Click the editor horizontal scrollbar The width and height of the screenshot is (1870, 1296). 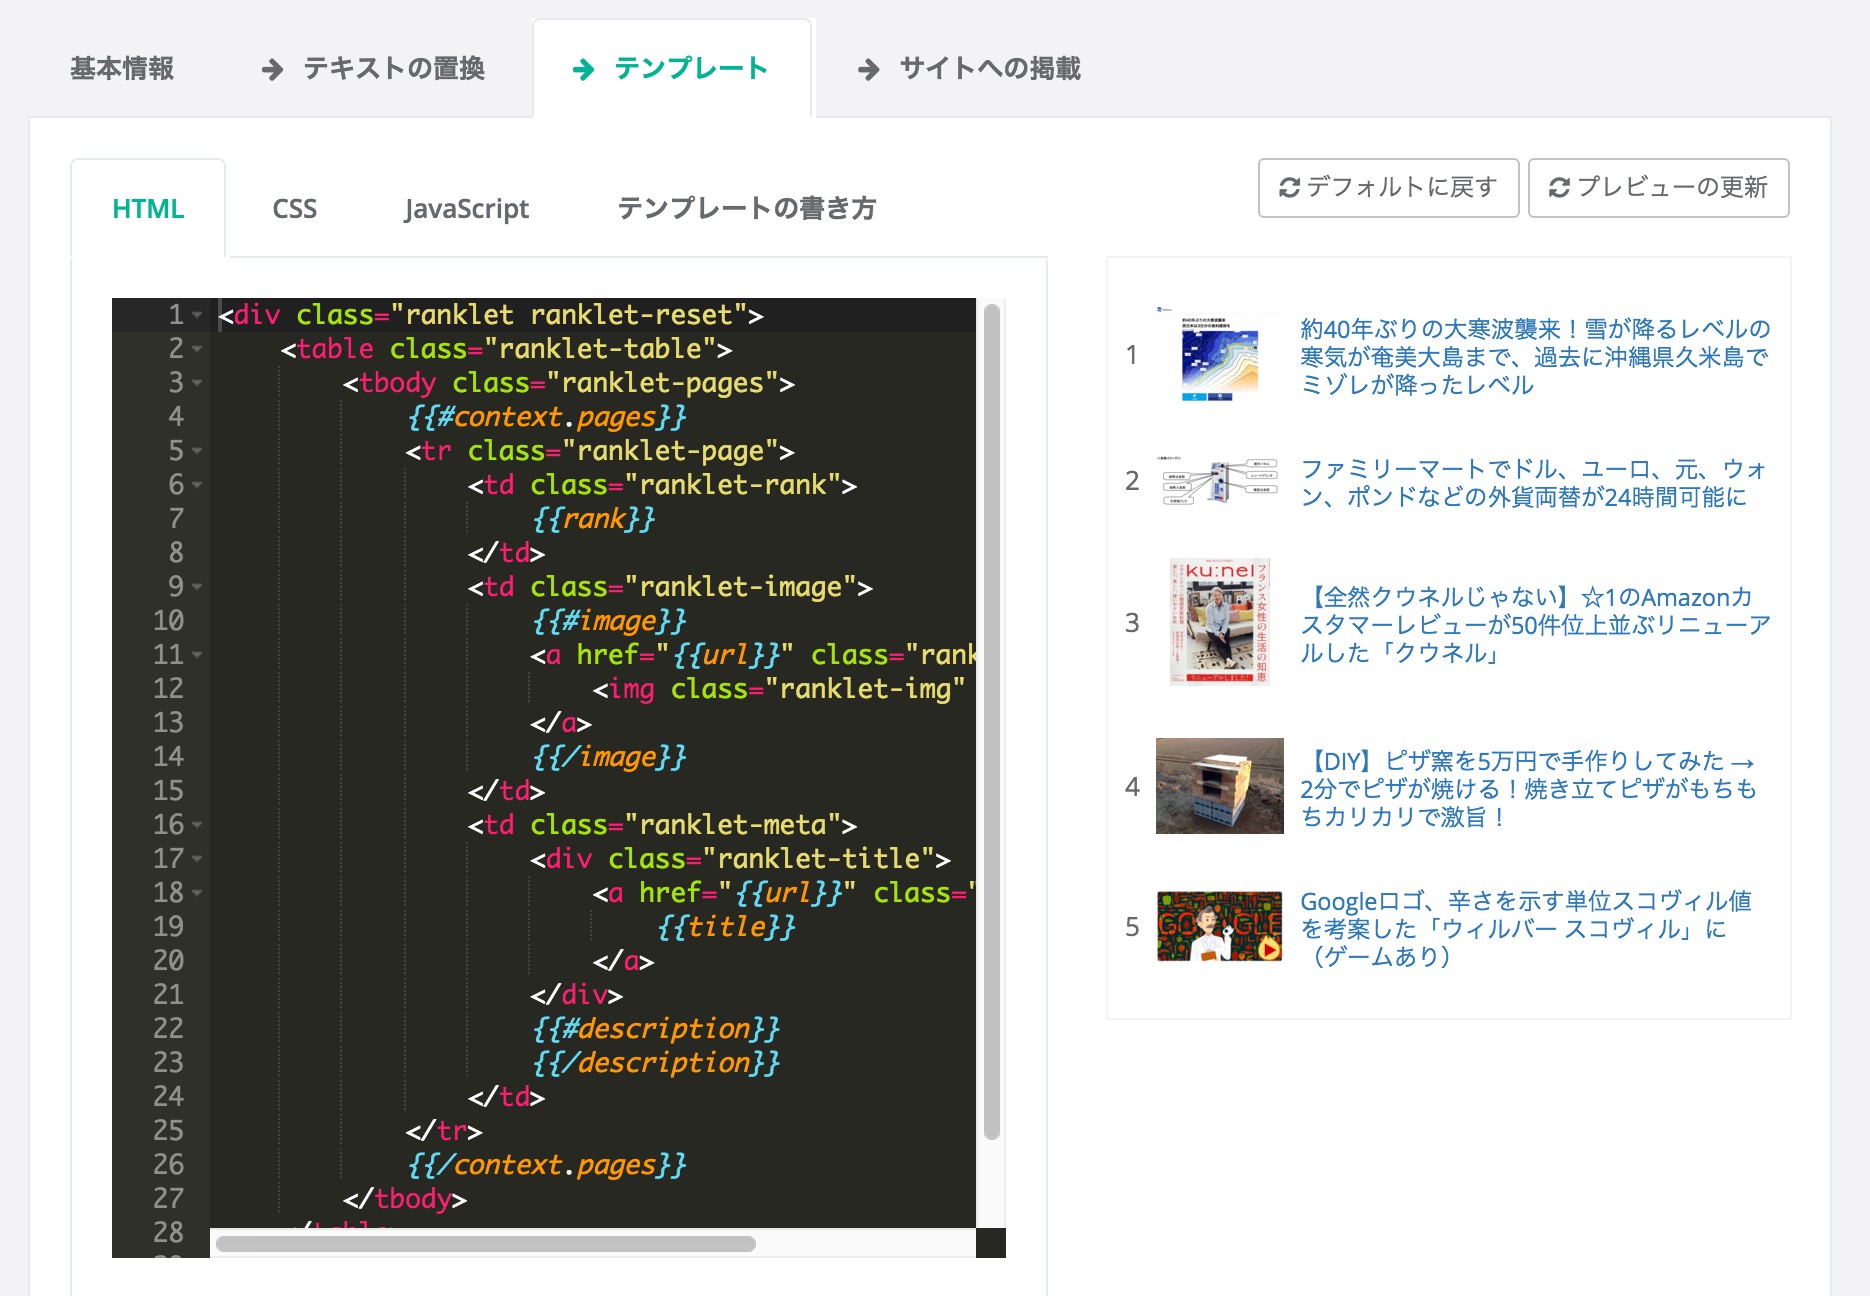[x=486, y=1244]
